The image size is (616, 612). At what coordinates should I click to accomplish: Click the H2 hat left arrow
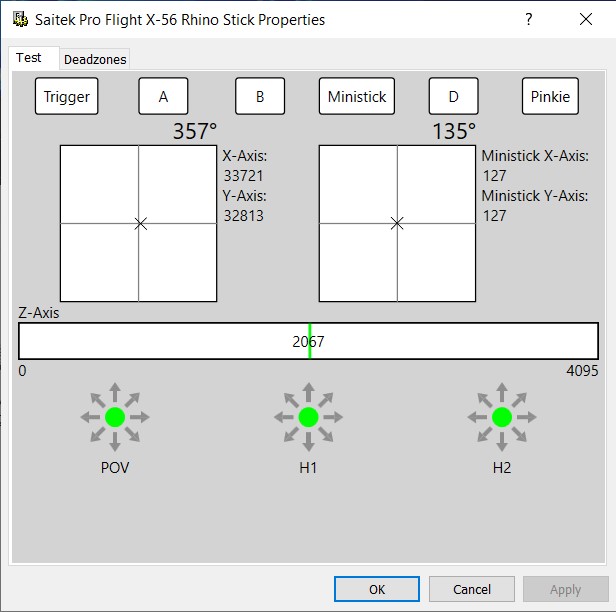click(x=477, y=417)
